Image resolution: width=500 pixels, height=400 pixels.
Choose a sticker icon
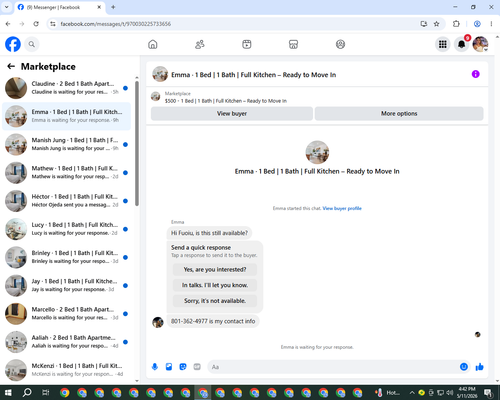pyautogui.click(x=183, y=367)
